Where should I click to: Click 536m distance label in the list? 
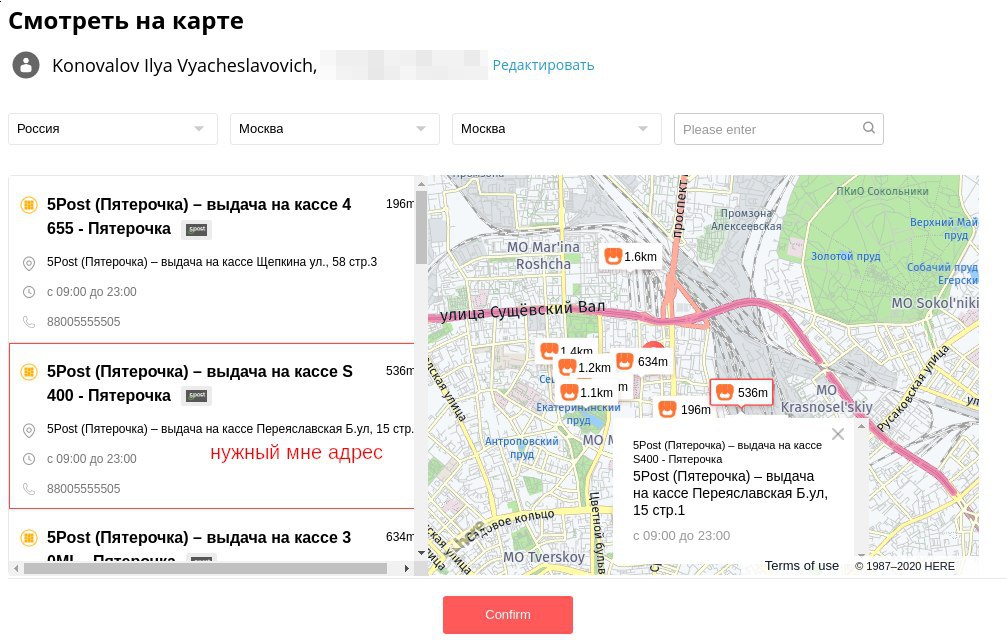pyautogui.click(x=399, y=371)
